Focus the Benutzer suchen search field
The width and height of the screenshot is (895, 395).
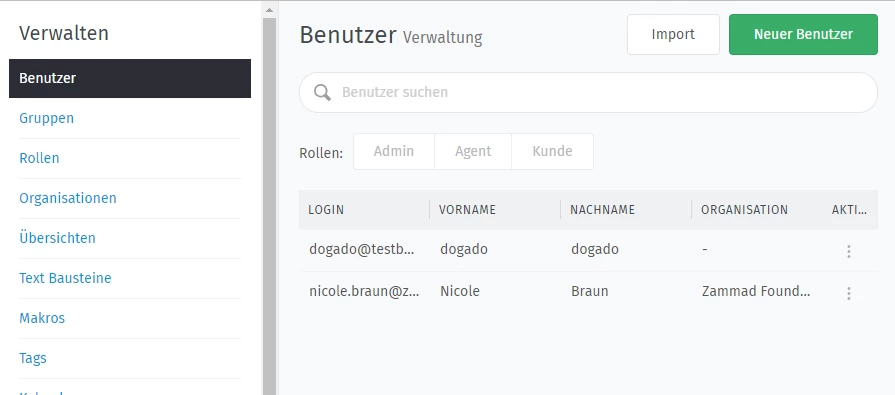tap(588, 92)
